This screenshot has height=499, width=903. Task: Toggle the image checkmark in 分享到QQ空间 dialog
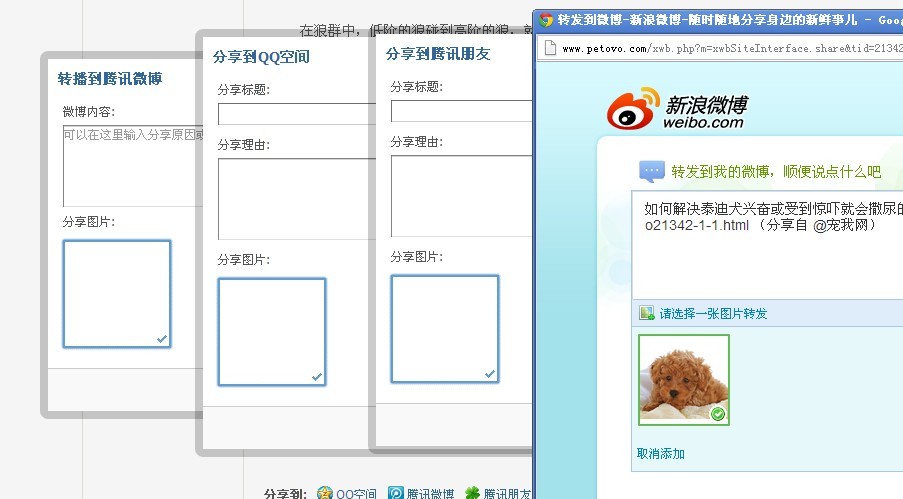point(317,377)
